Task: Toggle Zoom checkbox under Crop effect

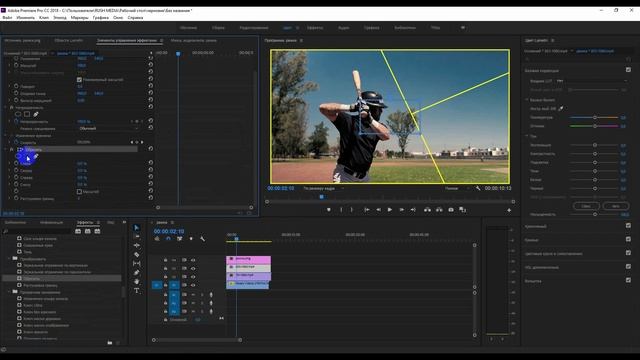Action: [79, 191]
